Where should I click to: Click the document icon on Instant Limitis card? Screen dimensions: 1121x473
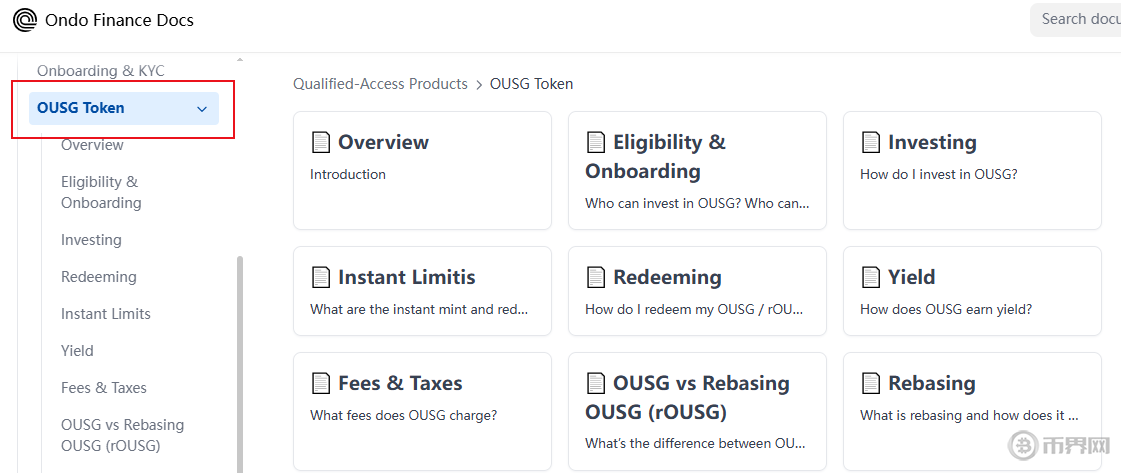(321, 277)
